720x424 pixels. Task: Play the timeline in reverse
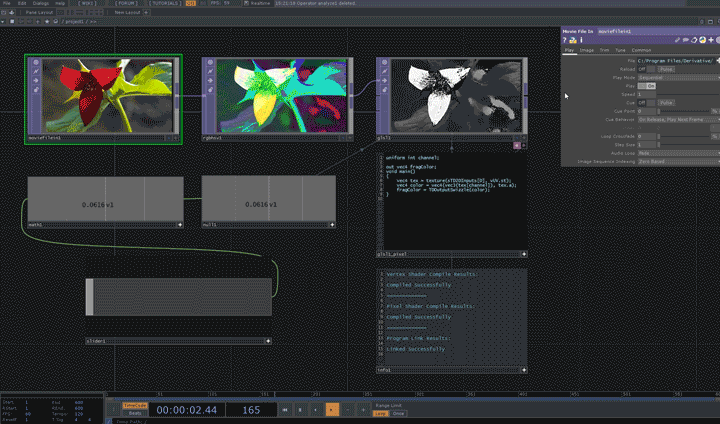(316, 410)
